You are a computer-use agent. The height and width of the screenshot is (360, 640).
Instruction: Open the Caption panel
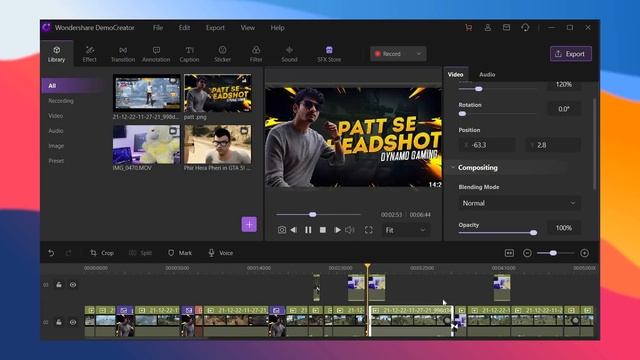coord(189,54)
